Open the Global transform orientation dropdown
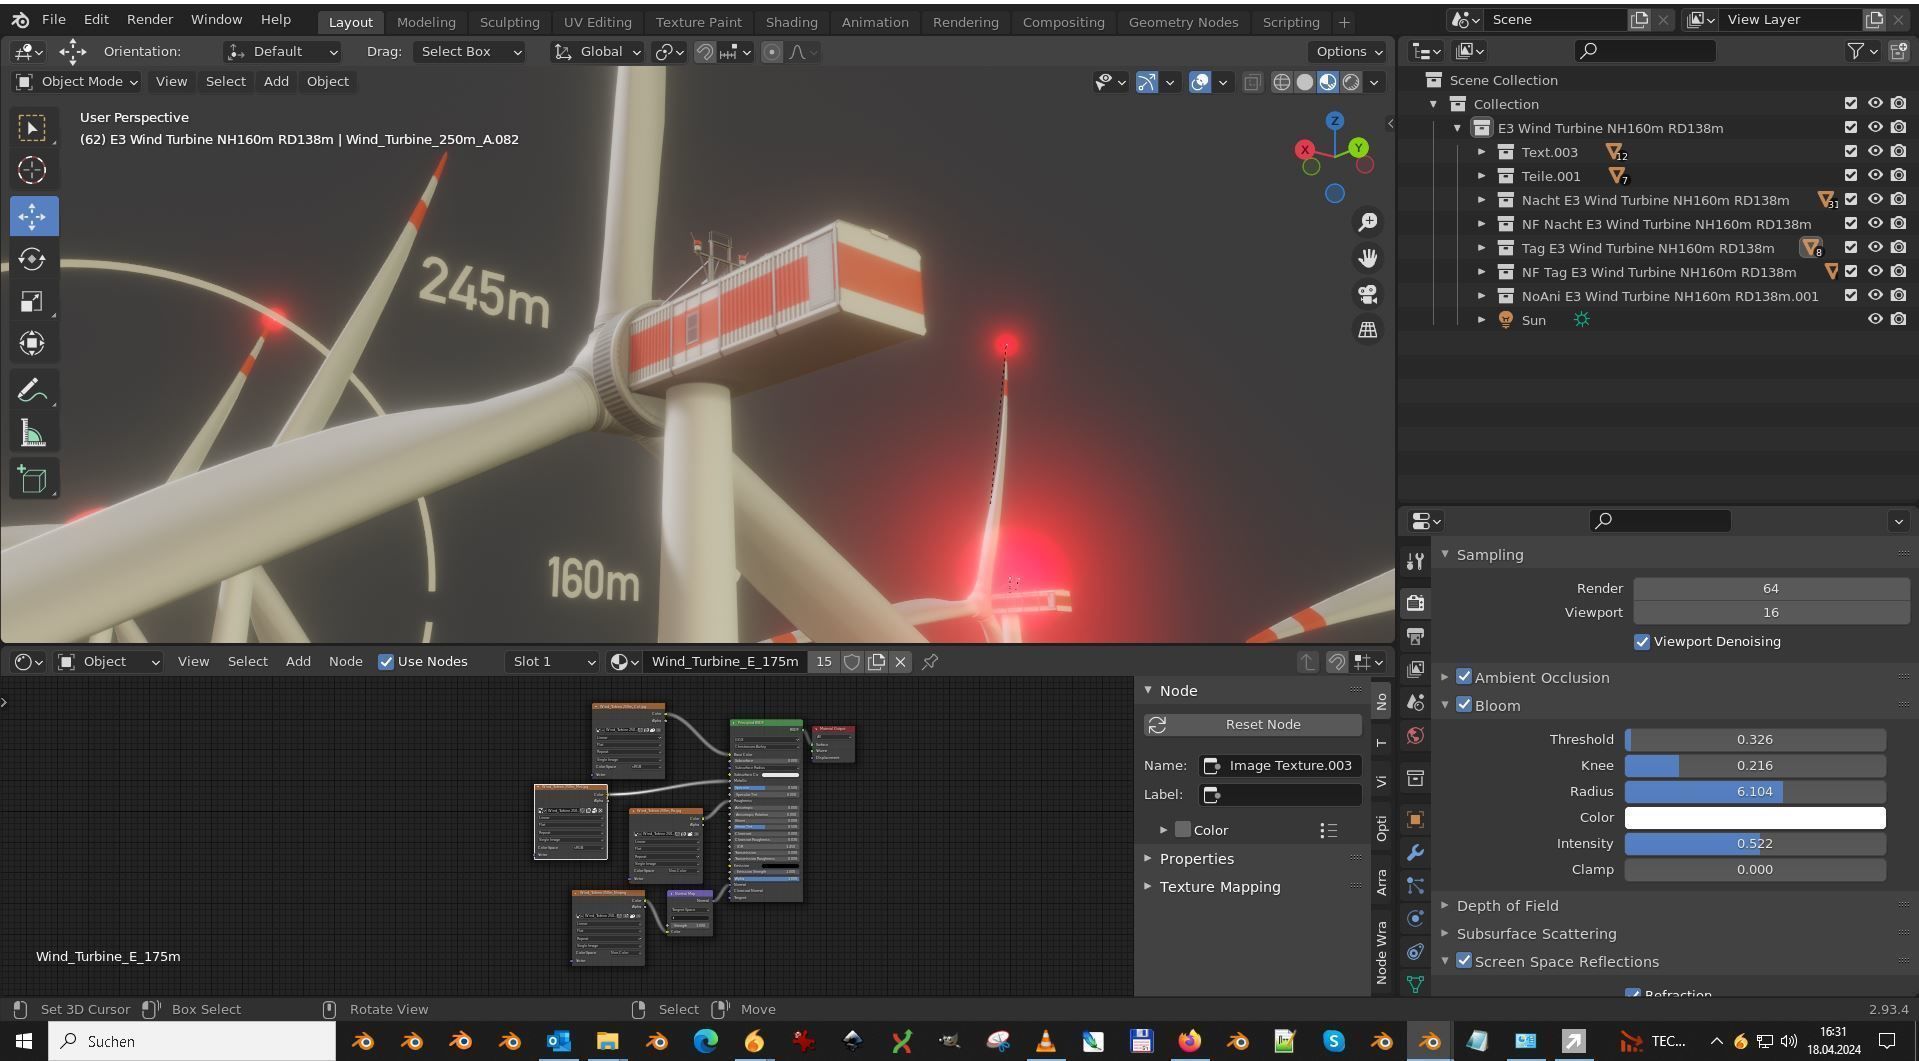 click(x=598, y=52)
